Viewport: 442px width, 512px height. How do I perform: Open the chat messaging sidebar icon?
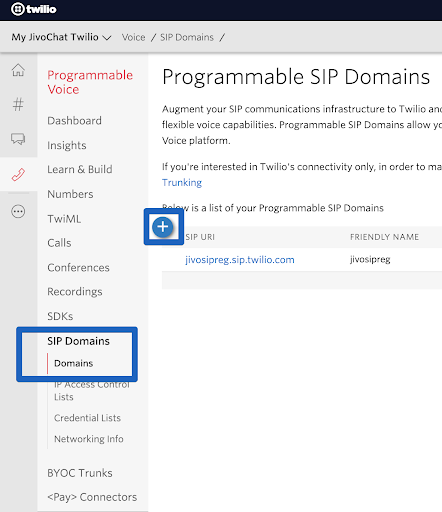18,139
